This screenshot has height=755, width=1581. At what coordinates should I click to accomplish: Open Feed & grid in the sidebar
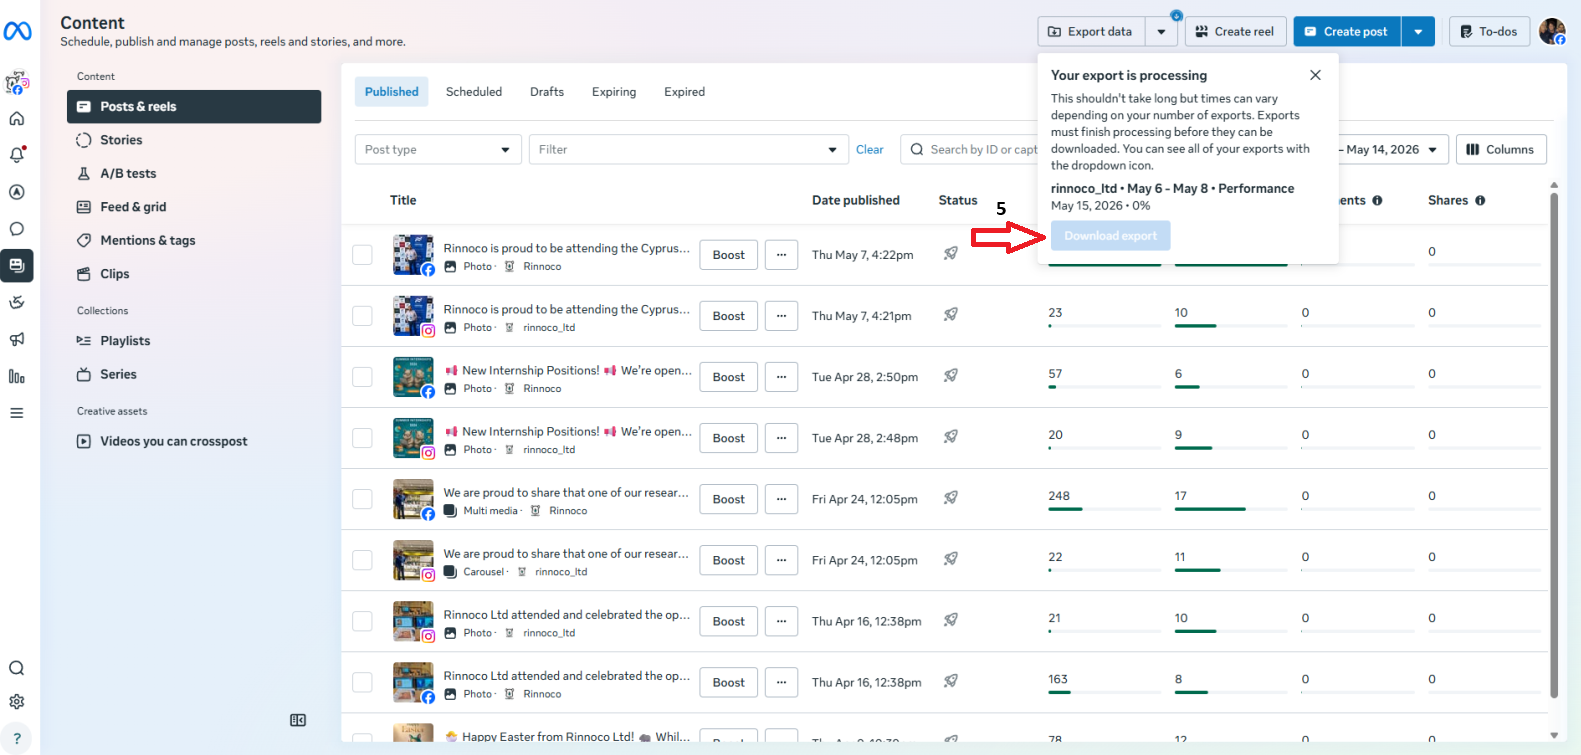coord(194,207)
